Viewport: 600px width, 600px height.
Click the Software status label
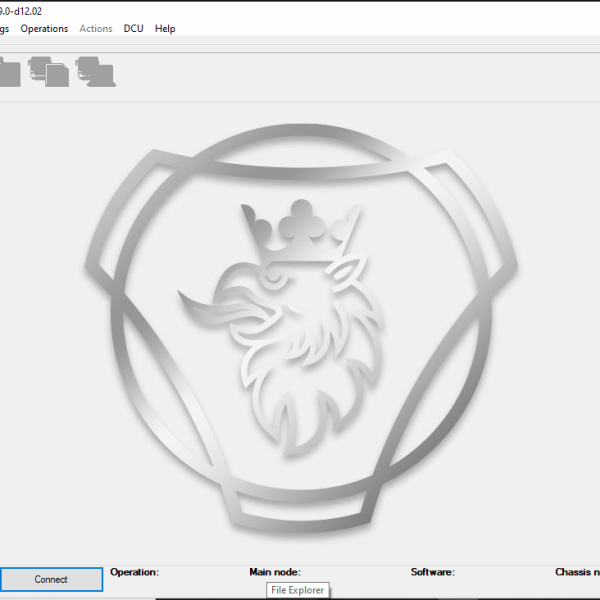432,572
